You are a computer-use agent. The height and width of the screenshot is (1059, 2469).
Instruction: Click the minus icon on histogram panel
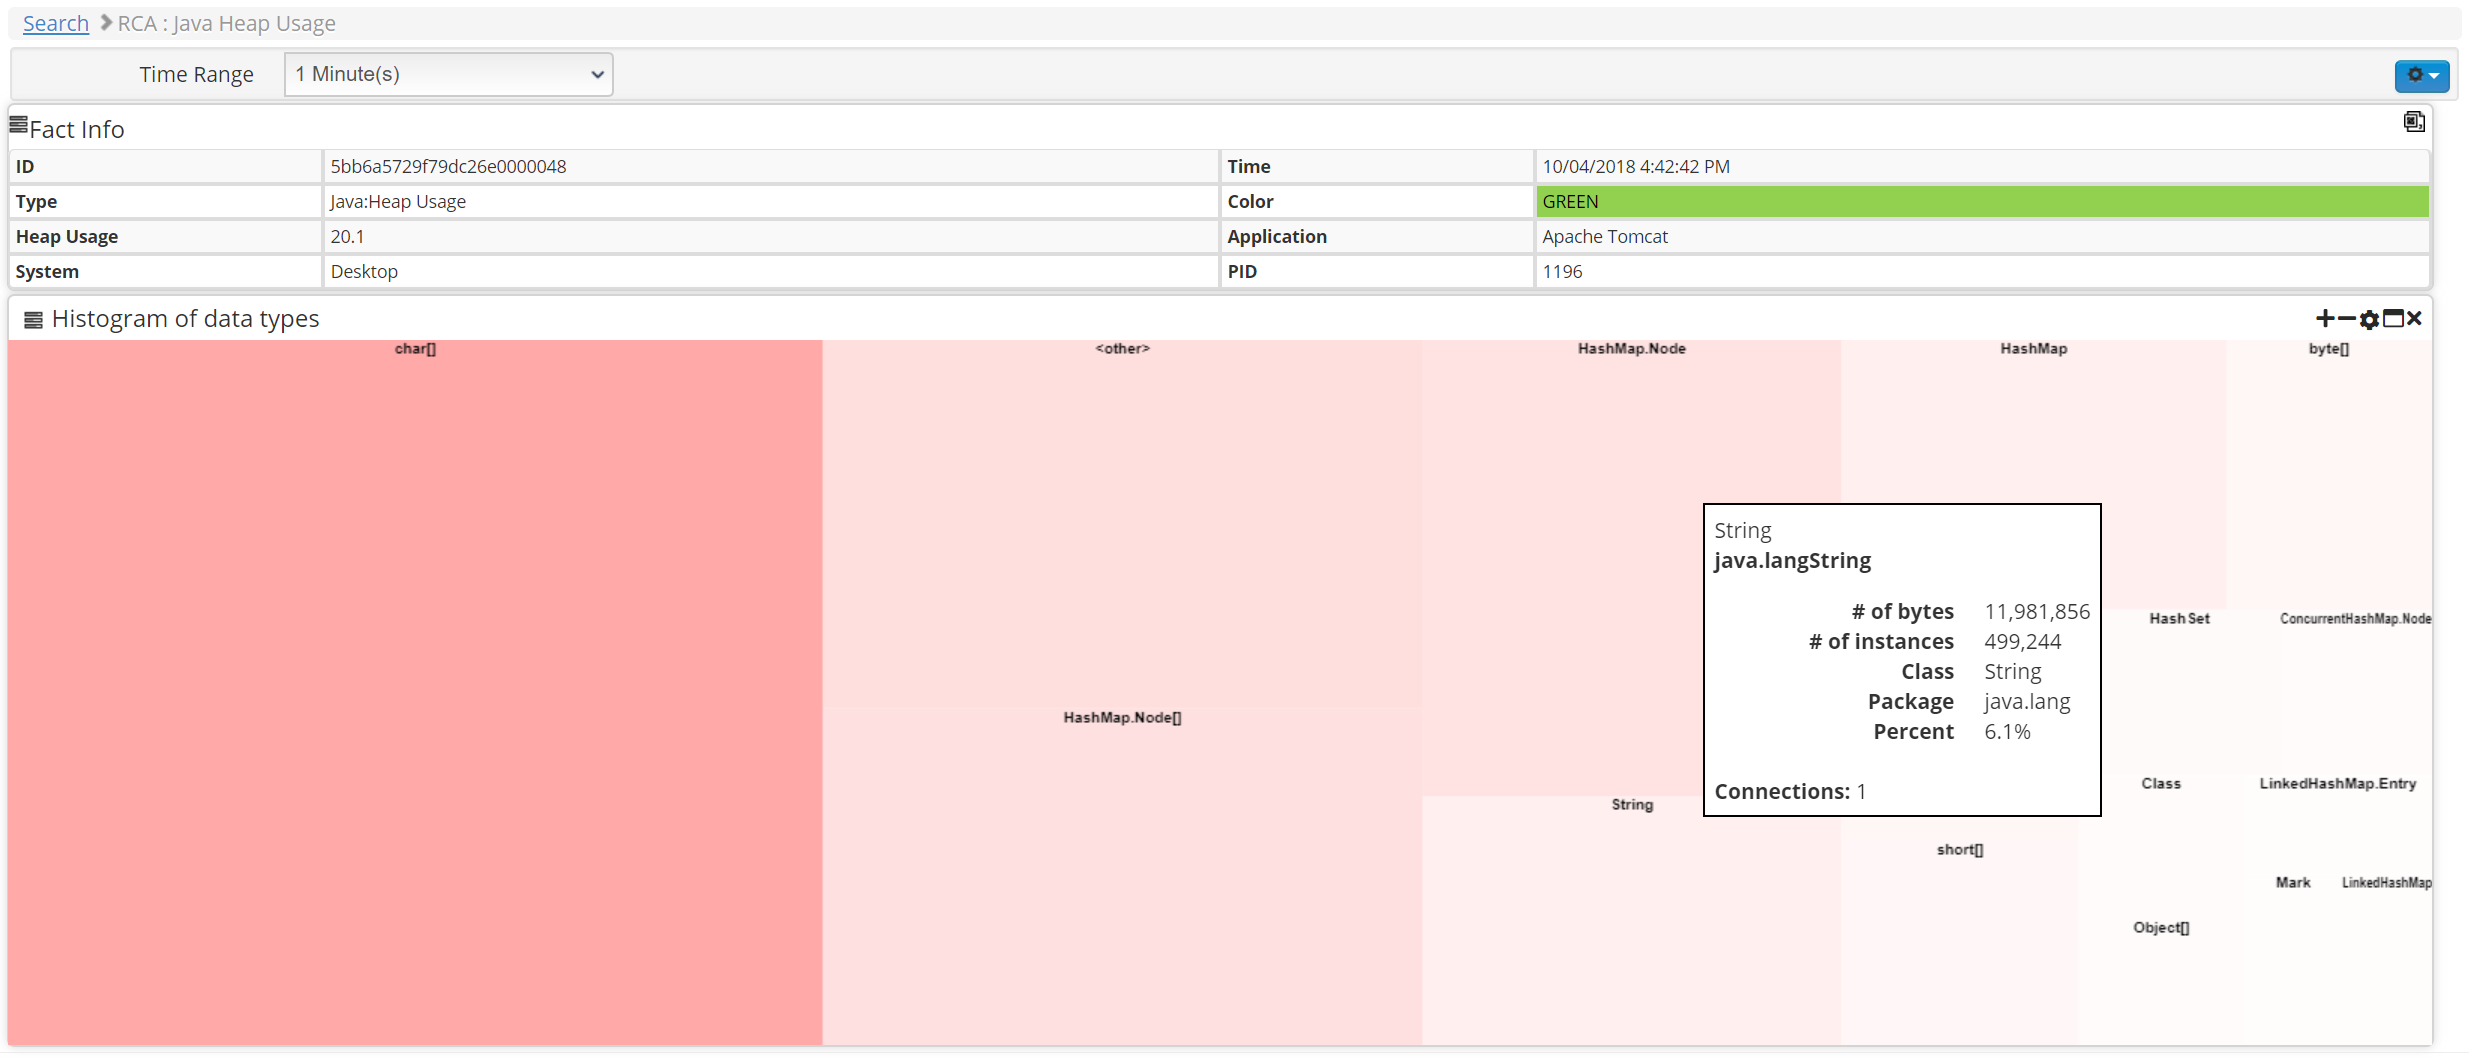click(2346, 319)
